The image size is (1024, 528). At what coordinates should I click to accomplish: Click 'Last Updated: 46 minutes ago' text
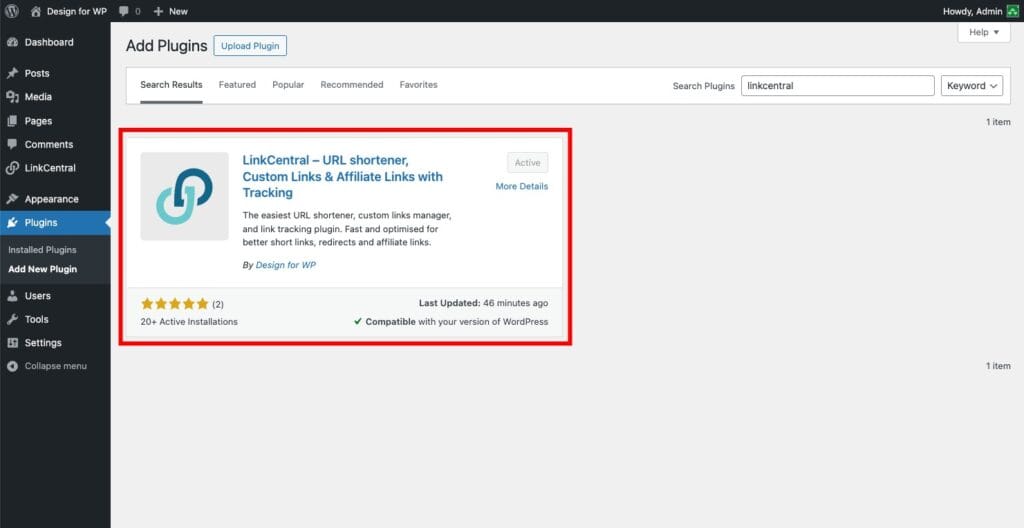[x=484, y=303]
